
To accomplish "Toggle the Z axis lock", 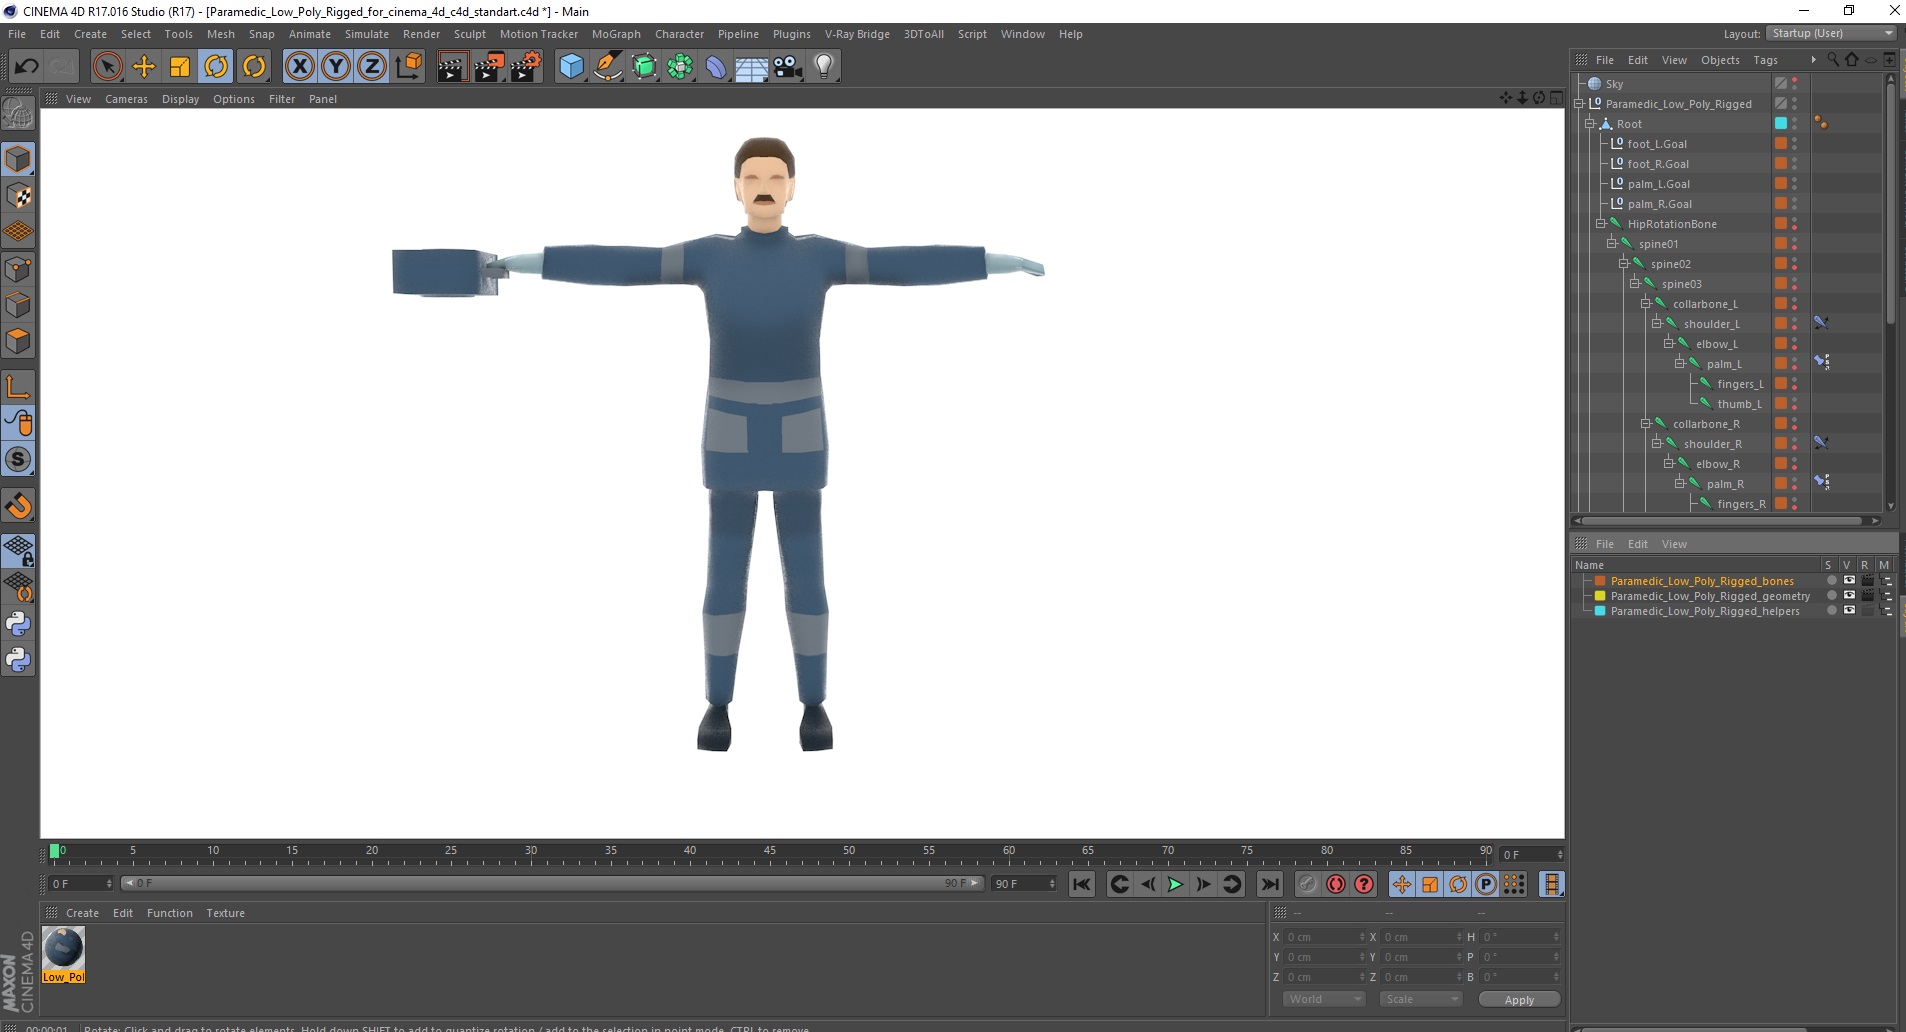I will pyautogui.click(x=372, y=67).
